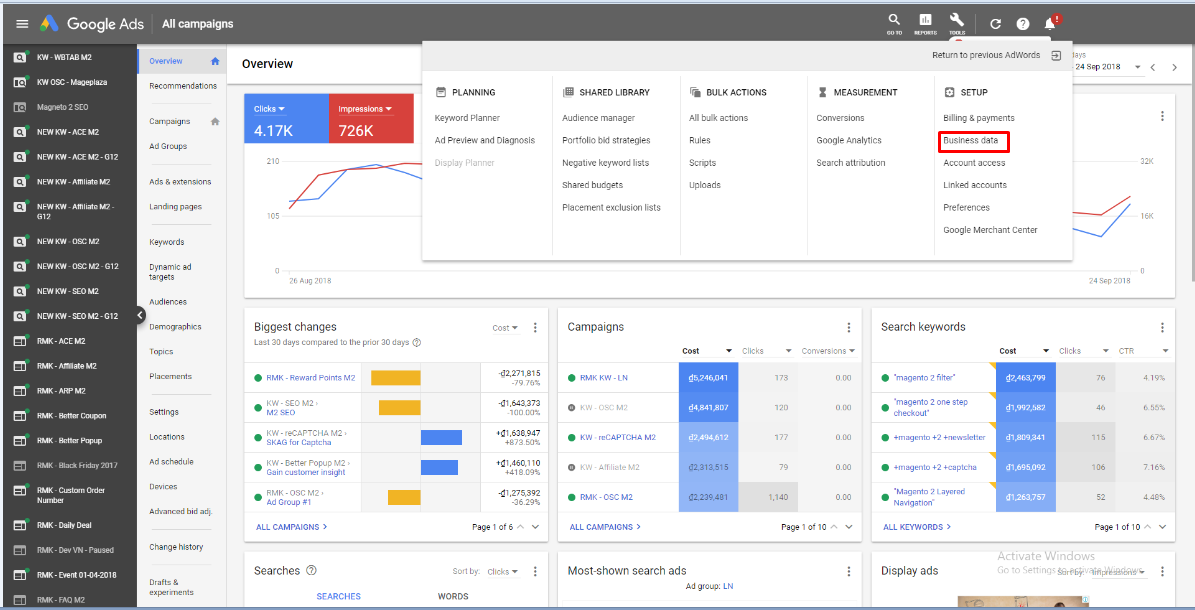
Task: Open Sort by Clicks dropdown in Searches
Action: coord(503,572)
